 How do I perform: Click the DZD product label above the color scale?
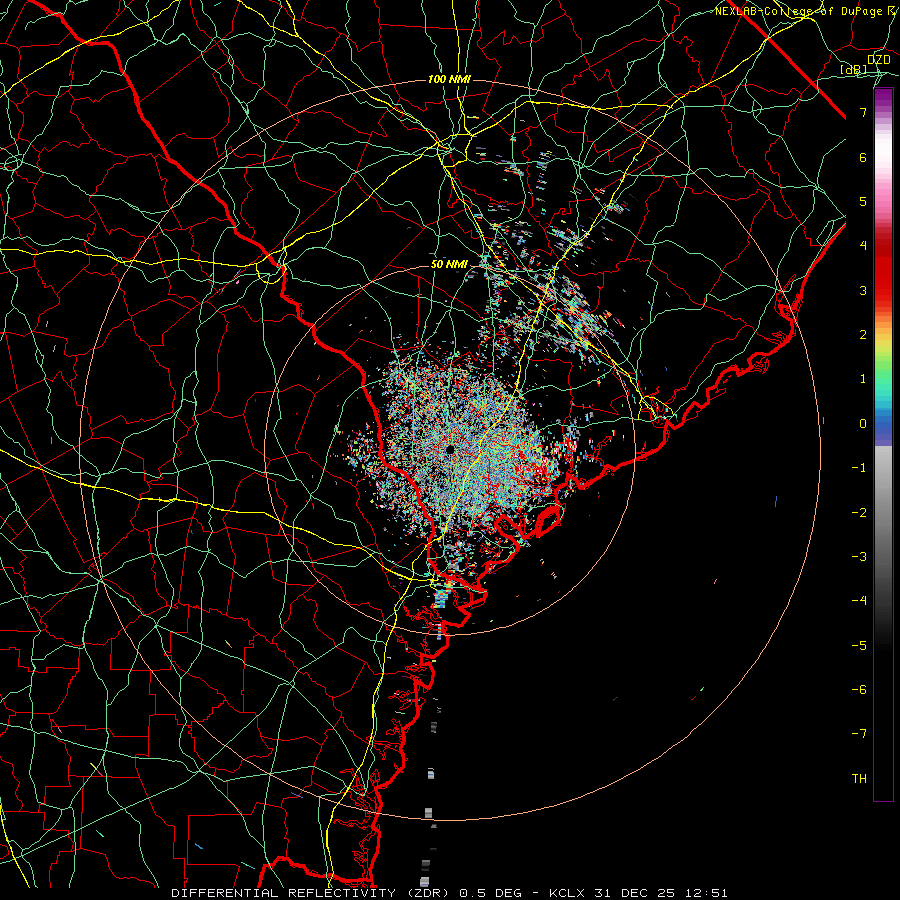click(x=878, y=60)
